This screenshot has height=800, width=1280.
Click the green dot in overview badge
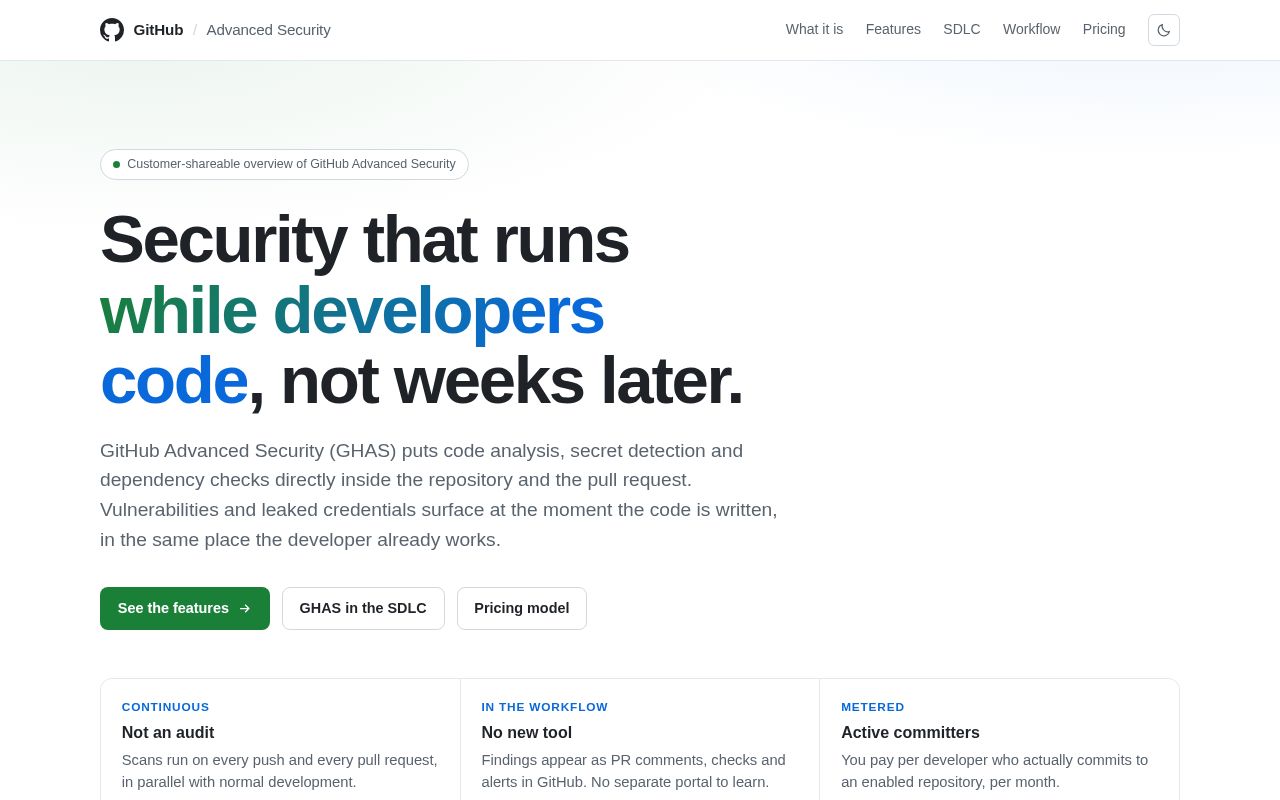click(x=116, y=164)
